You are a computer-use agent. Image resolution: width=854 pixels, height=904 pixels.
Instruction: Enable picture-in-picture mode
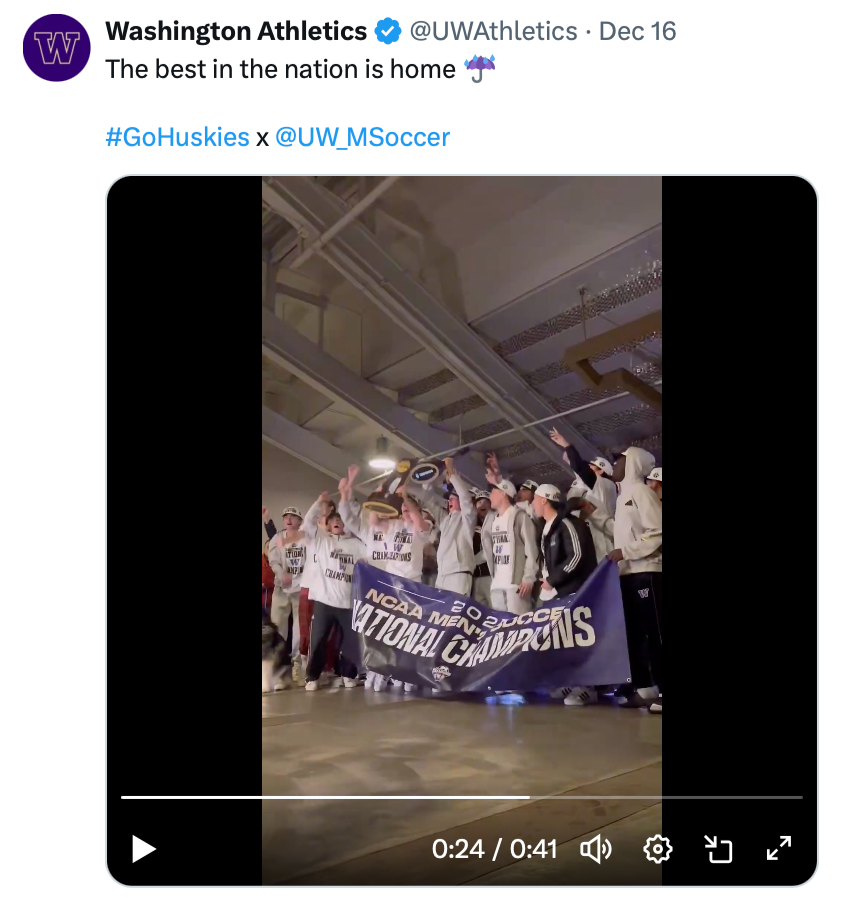(x=718, y=849)
